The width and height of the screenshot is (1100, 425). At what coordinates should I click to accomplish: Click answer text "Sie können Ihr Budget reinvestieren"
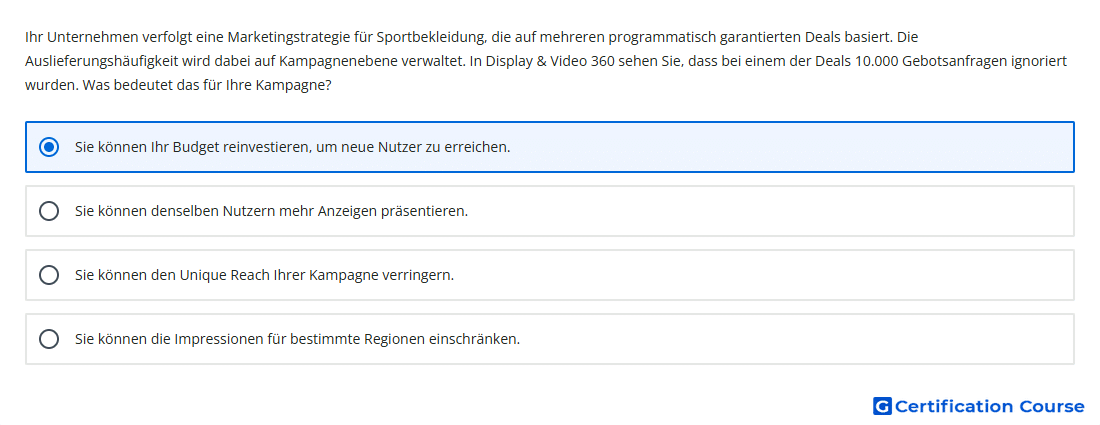click(x=189, y=147)
